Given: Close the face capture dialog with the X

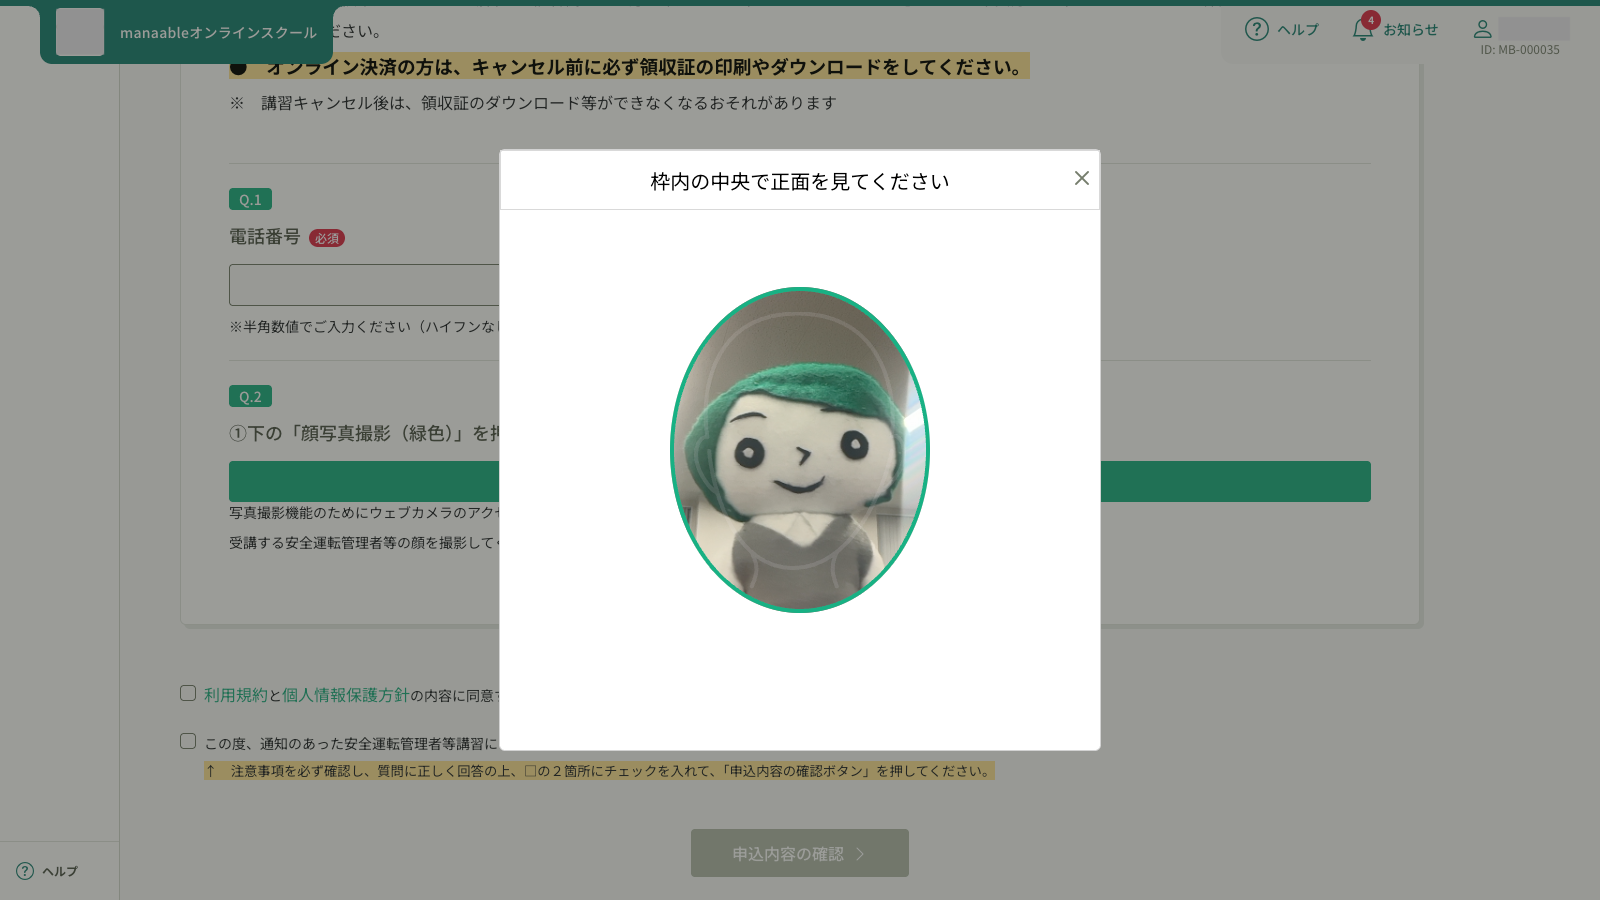Looking at the screenshot, I should tap(1081, 178).
